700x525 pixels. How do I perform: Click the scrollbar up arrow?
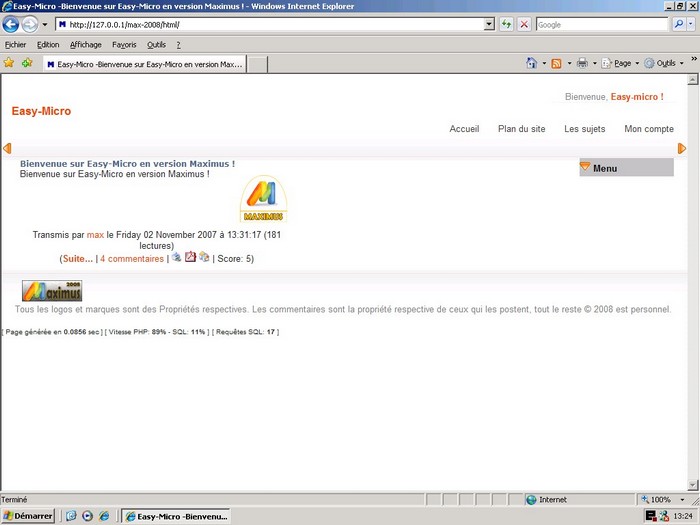pos(692,79)
